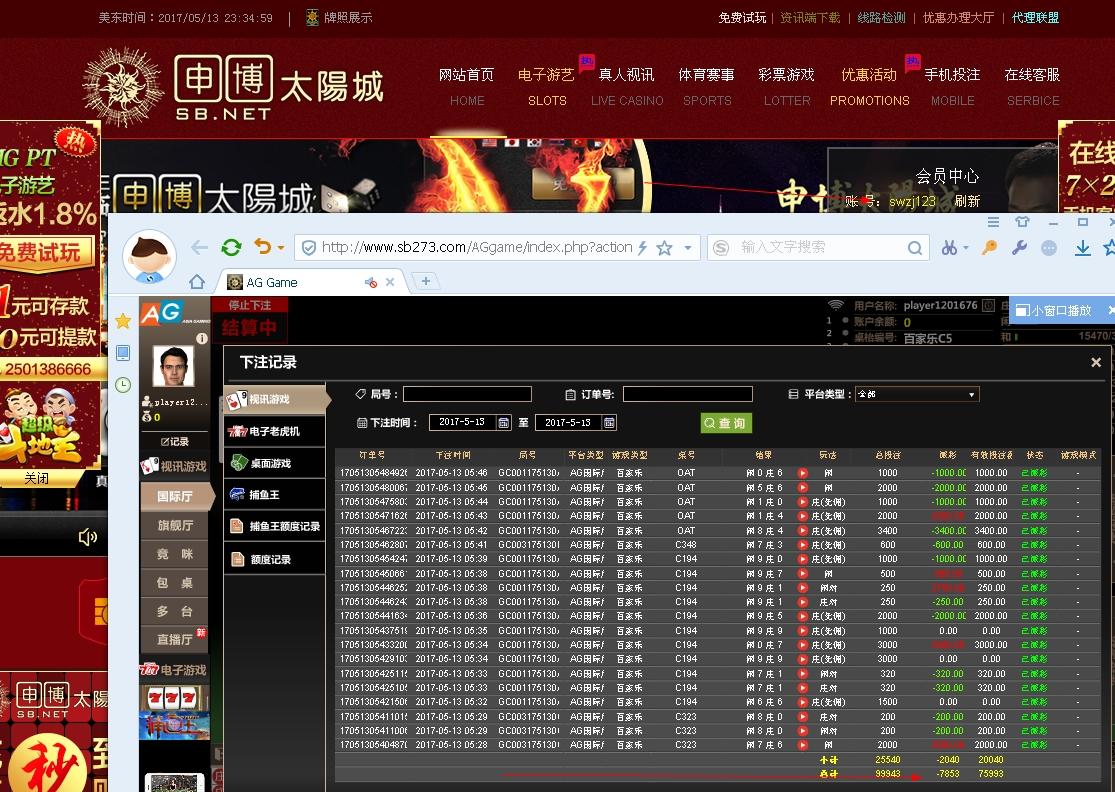Toggle the speaker volume icon on left panel
Viewport: 1115px width, 792px height.
point(87,537)
